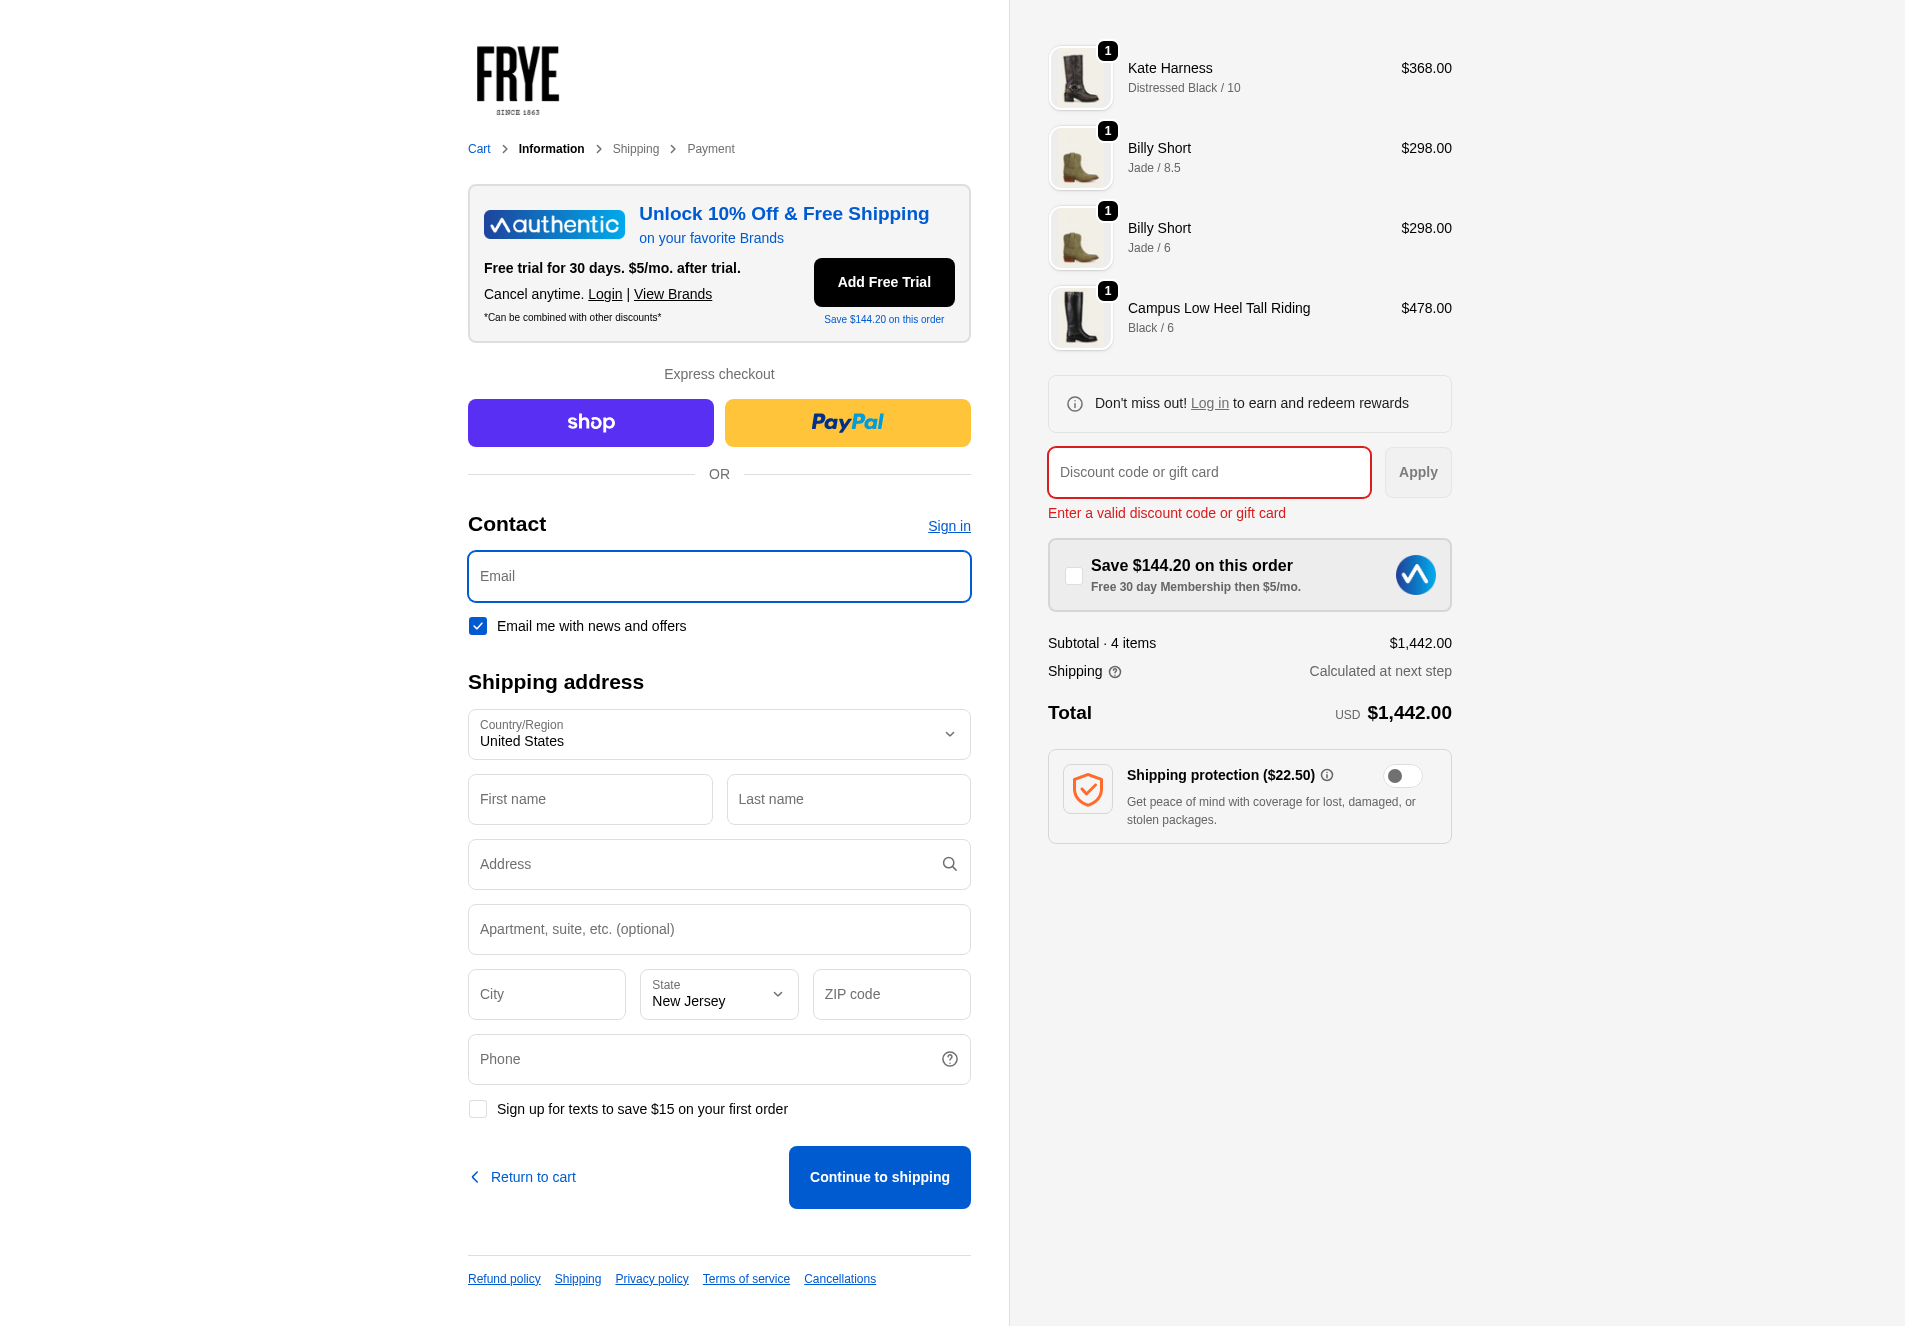Uncheck Email me with news and offers
1905x1326 pixels.
pos(478,626)
